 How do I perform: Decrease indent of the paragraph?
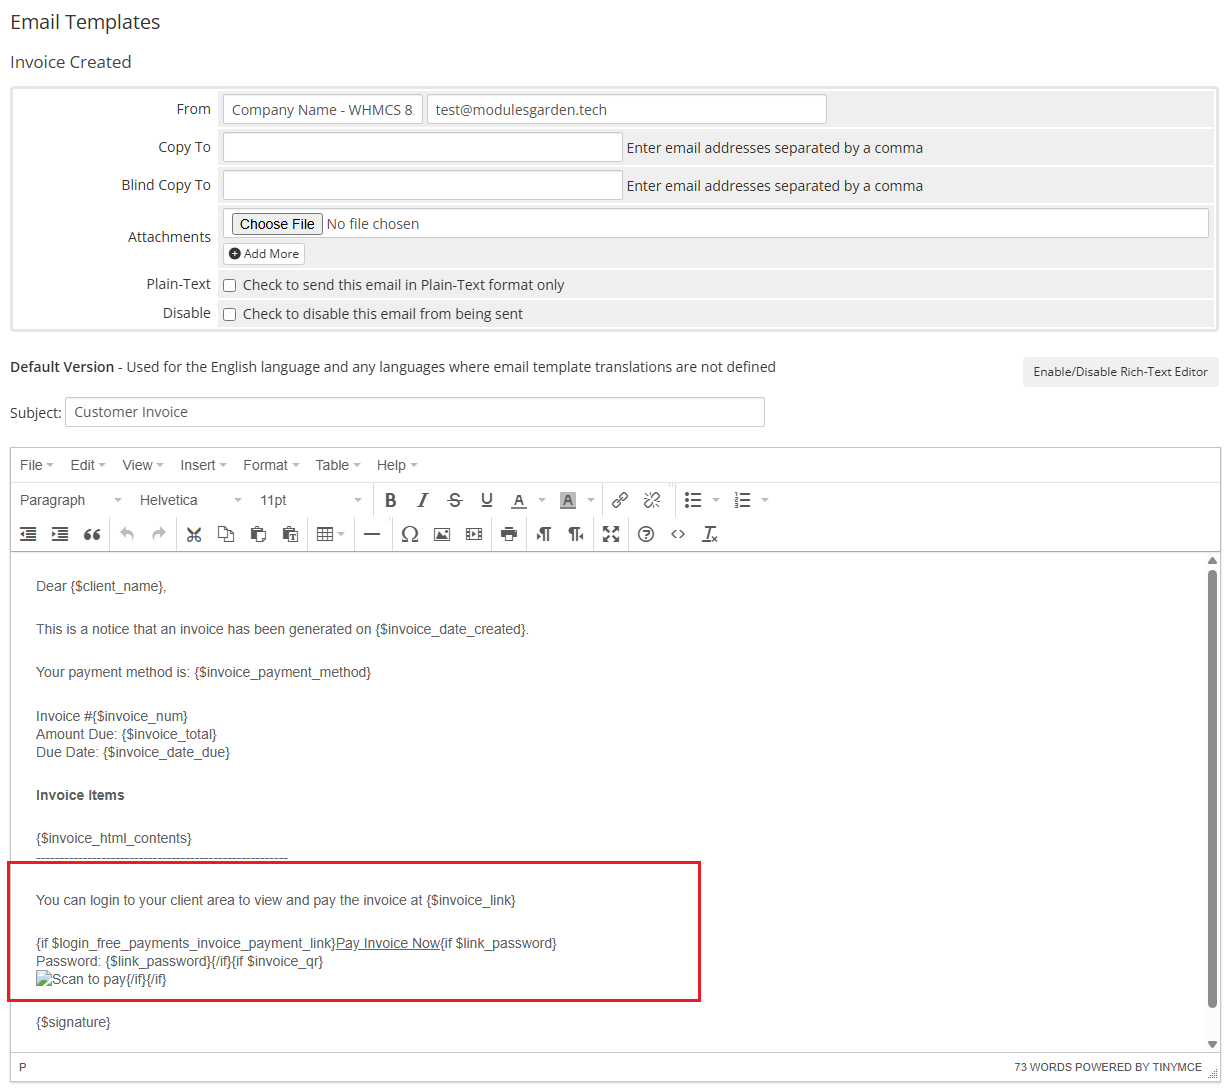(x=28, y=534)
